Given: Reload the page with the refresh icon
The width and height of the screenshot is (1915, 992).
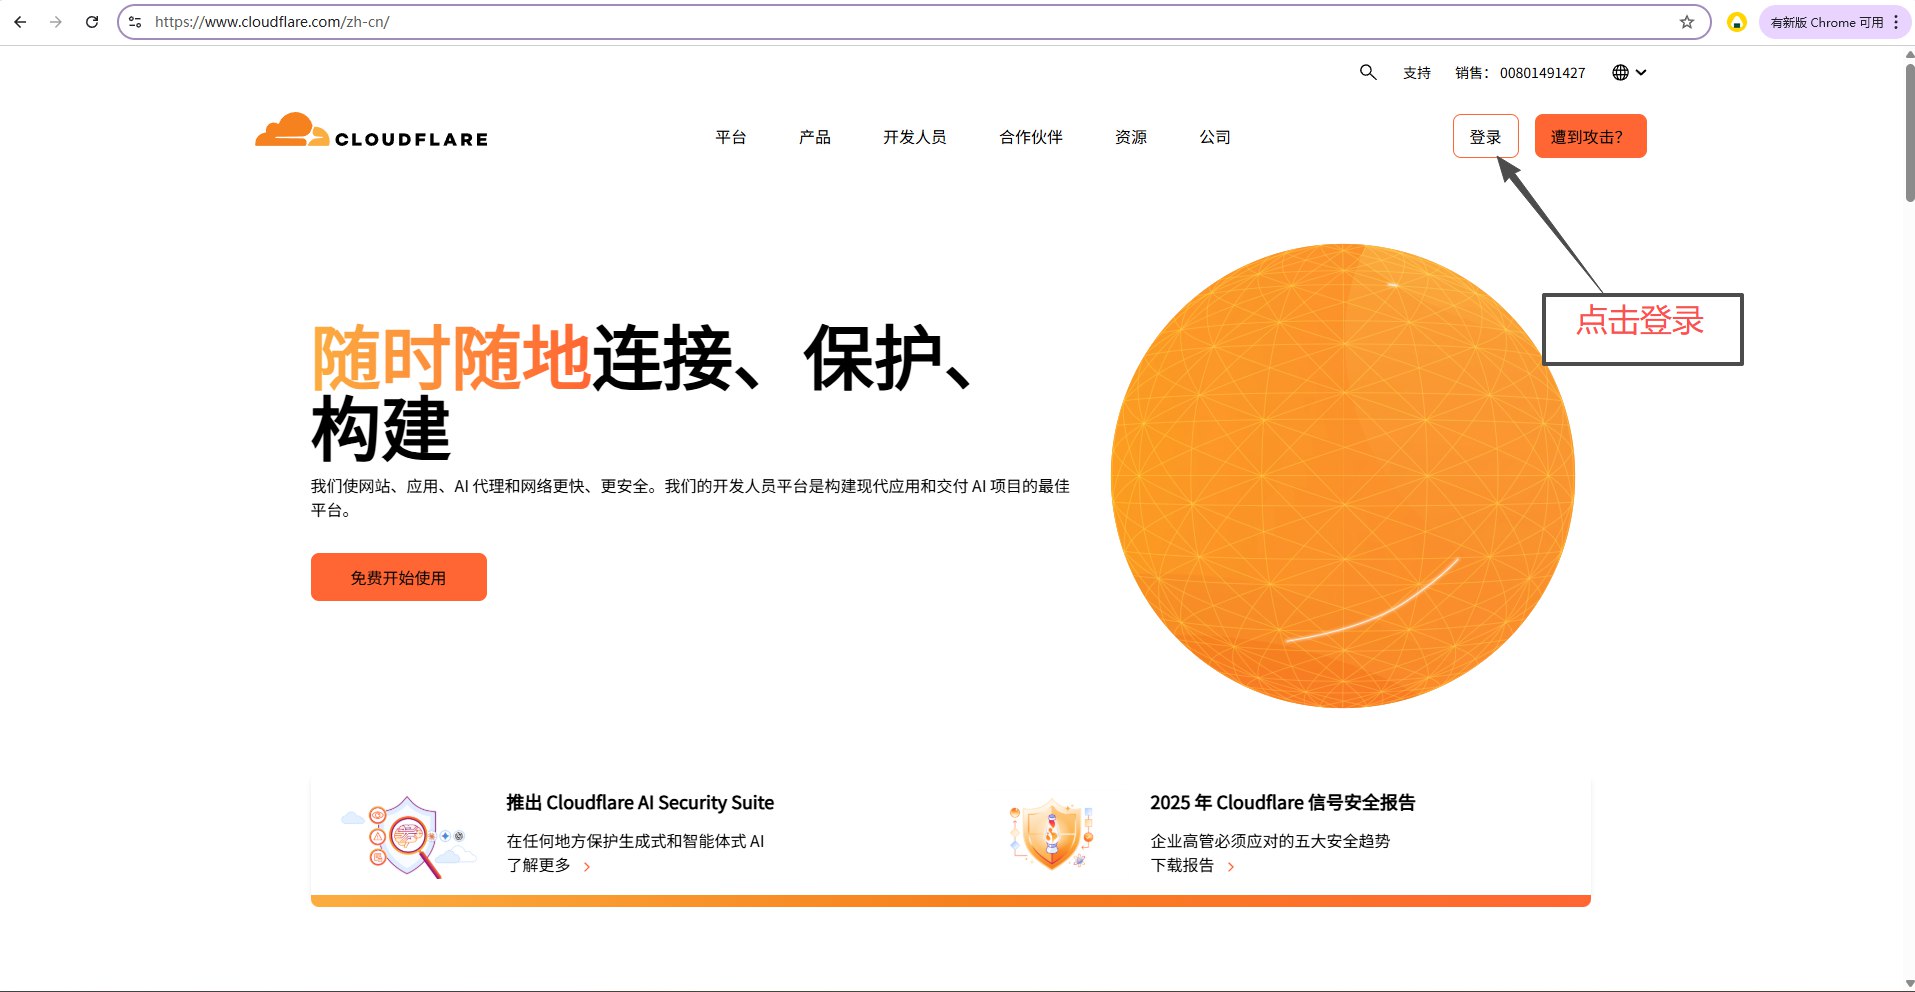Looking at the screenshot, I should [92, 22].
